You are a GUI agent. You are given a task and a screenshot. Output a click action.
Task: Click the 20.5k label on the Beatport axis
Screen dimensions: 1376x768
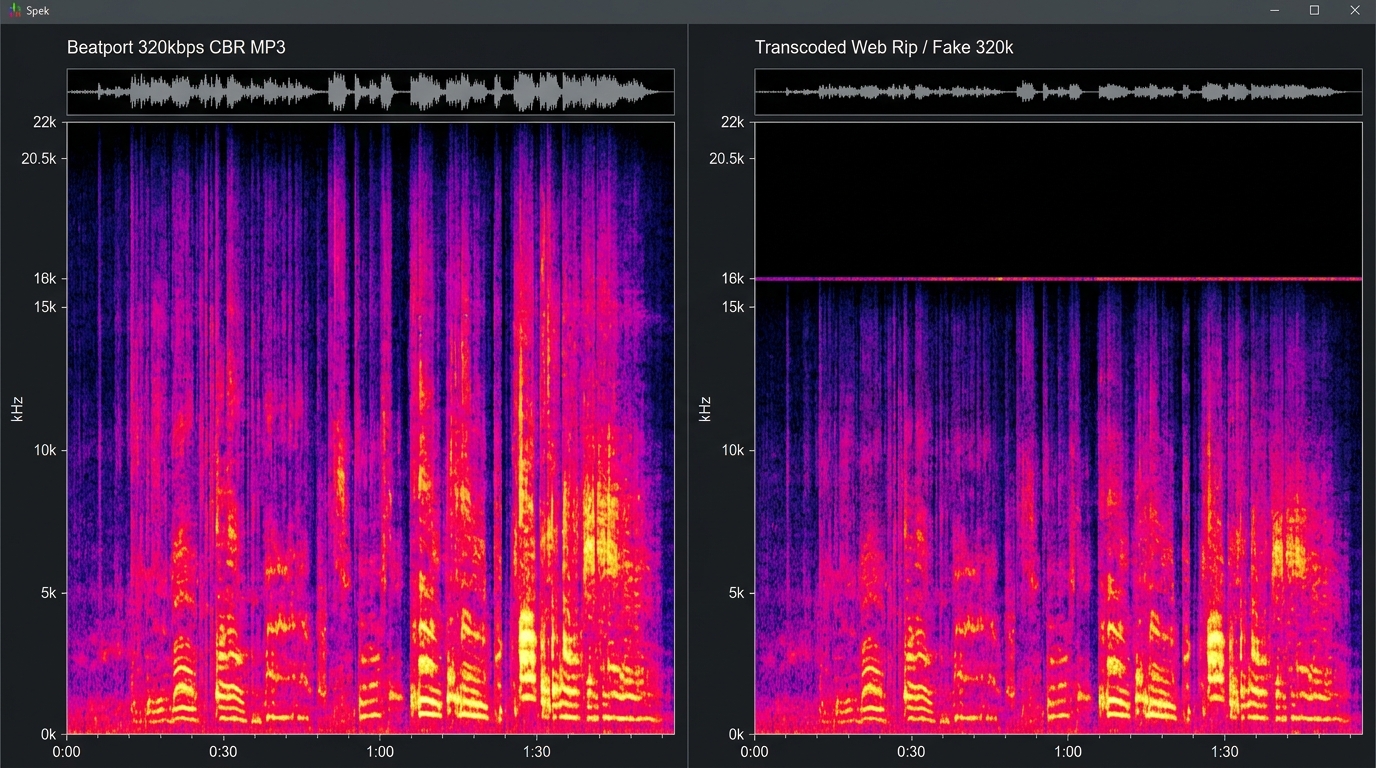click(40, 159)
